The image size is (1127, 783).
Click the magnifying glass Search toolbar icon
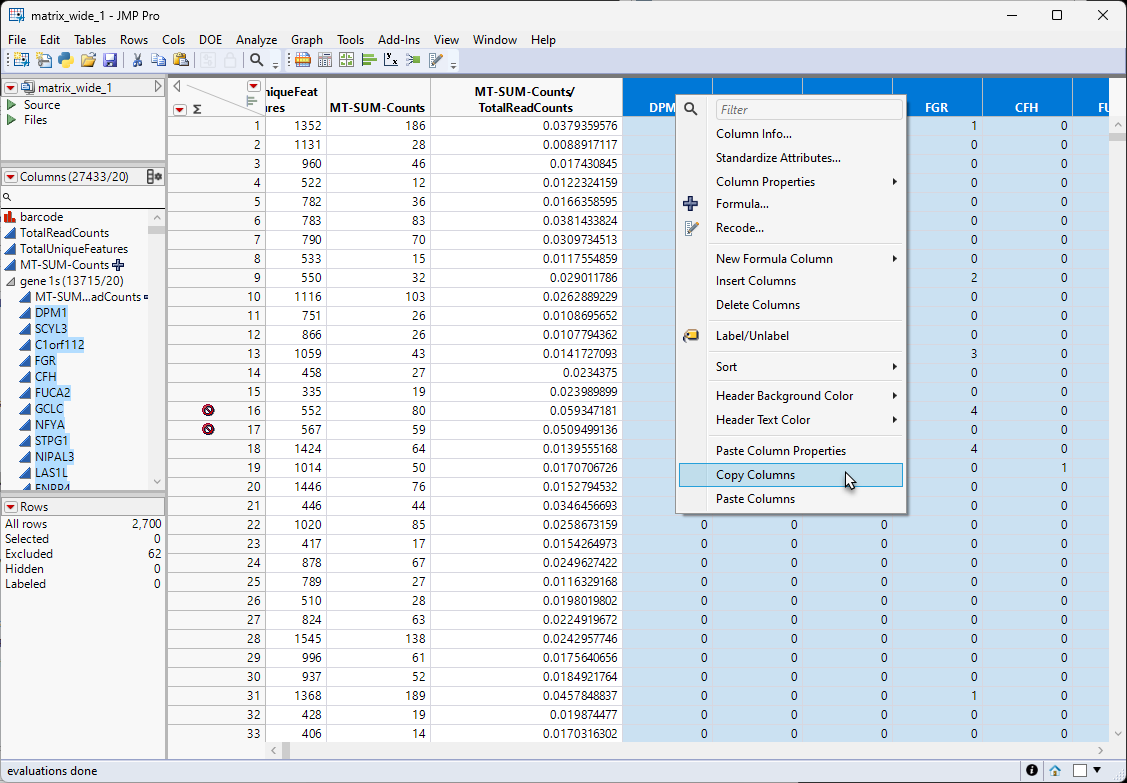(x=257, y=60)
